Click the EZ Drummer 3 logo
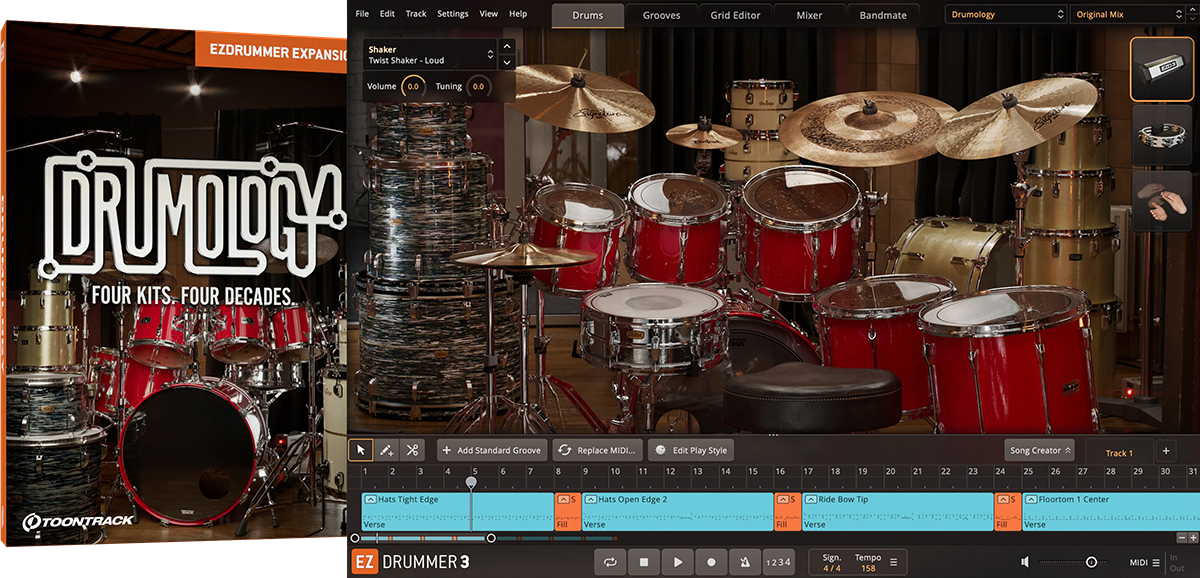 tap(410, 562)
